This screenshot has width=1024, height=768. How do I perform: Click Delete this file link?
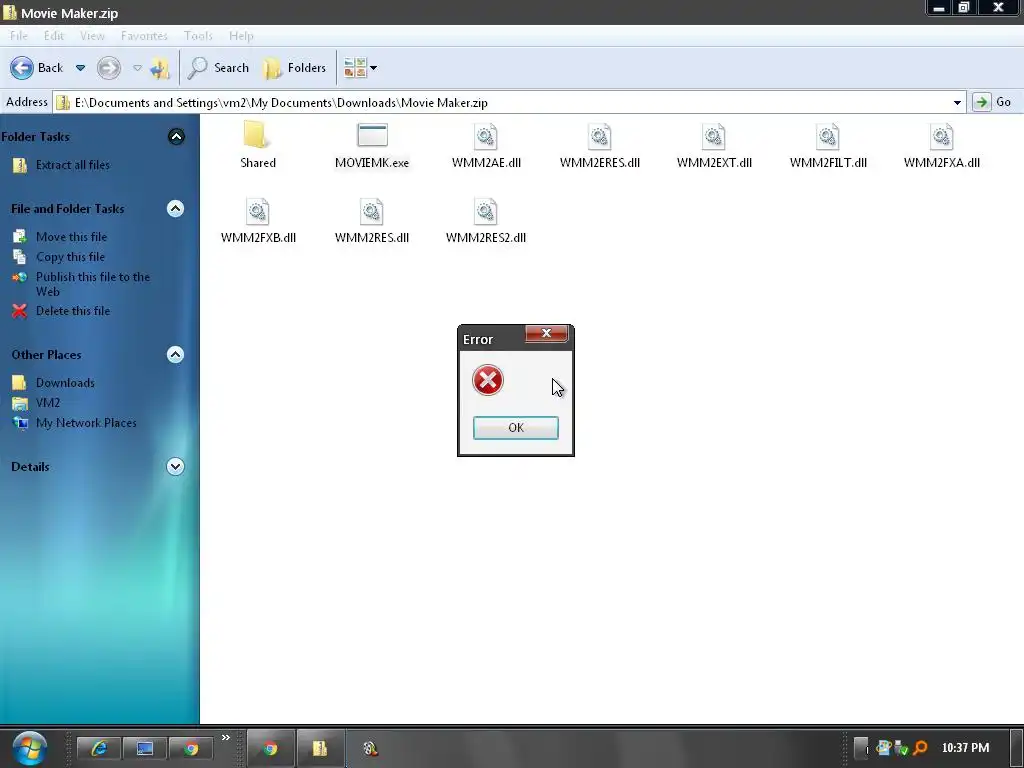72,311
